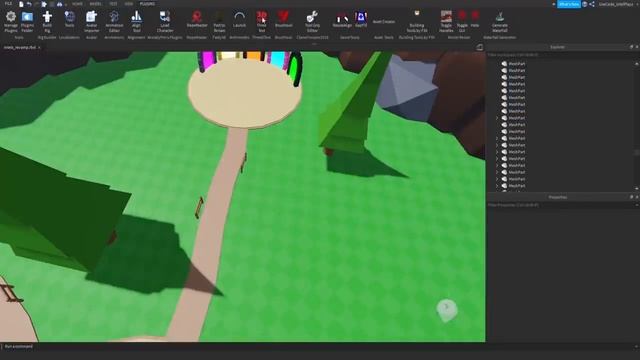
Task: Close the minis_revamp.rbxl tab
Action: [x=39, y=48]
